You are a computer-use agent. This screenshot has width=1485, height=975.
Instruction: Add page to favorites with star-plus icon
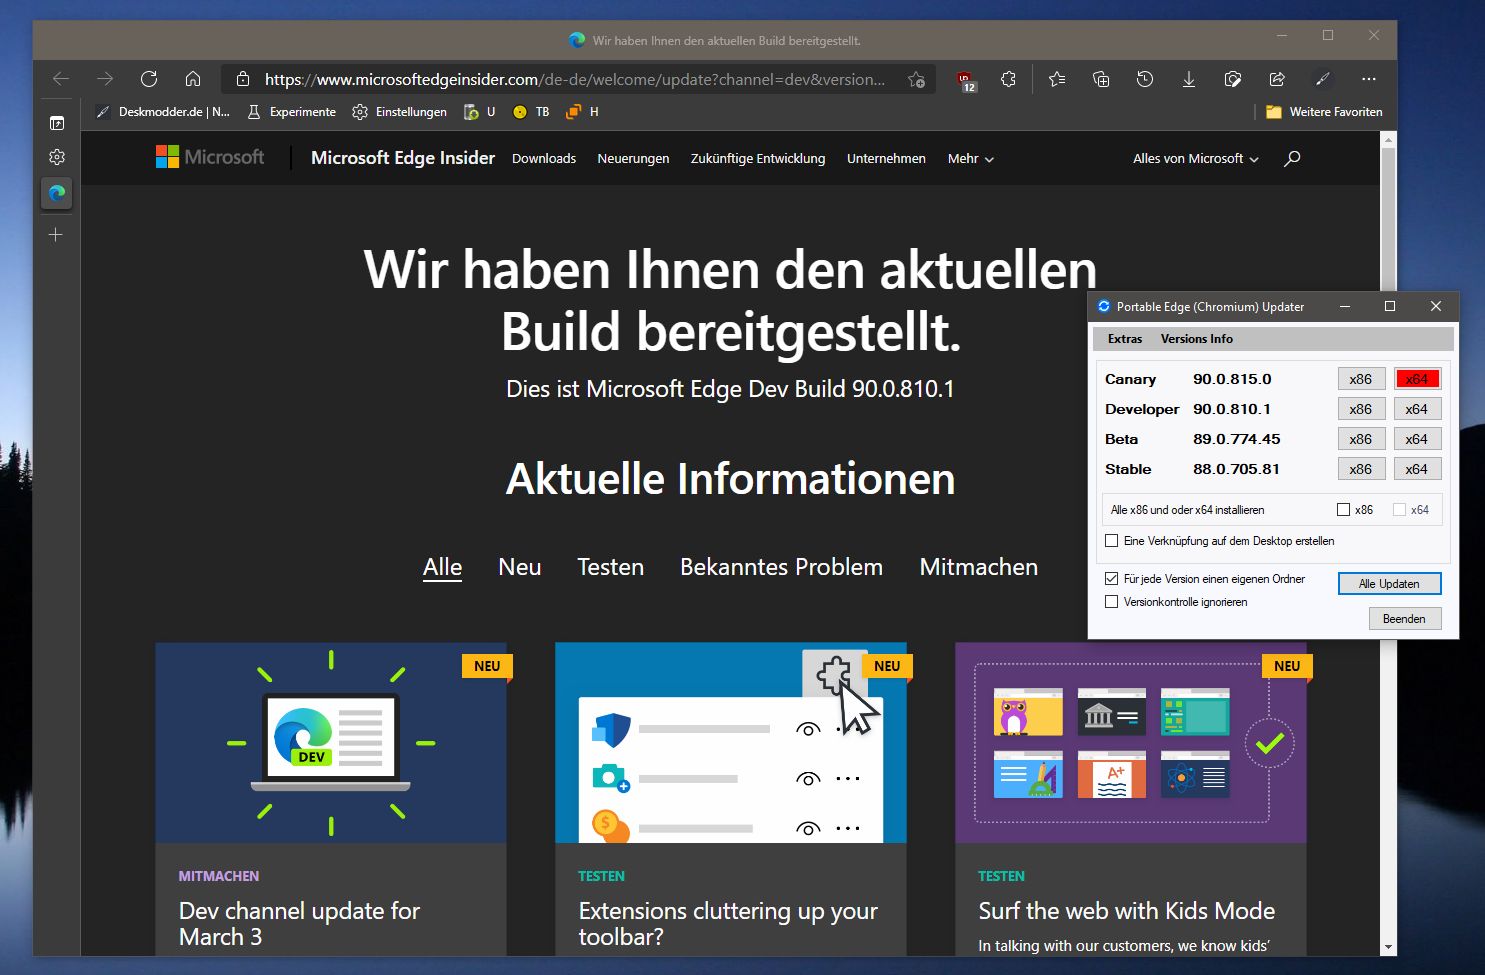[916, 80]
